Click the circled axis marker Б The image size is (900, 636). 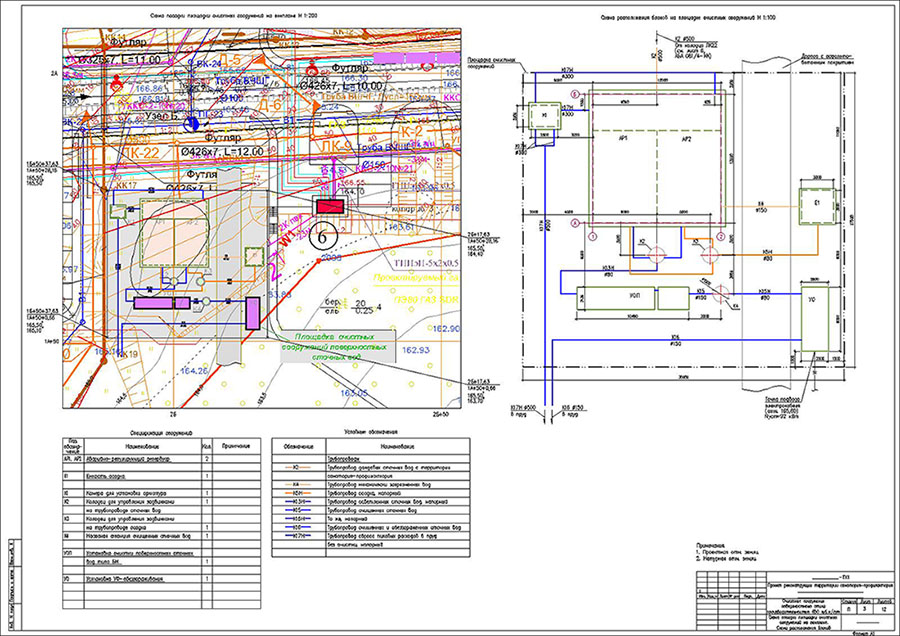(573, 93)
